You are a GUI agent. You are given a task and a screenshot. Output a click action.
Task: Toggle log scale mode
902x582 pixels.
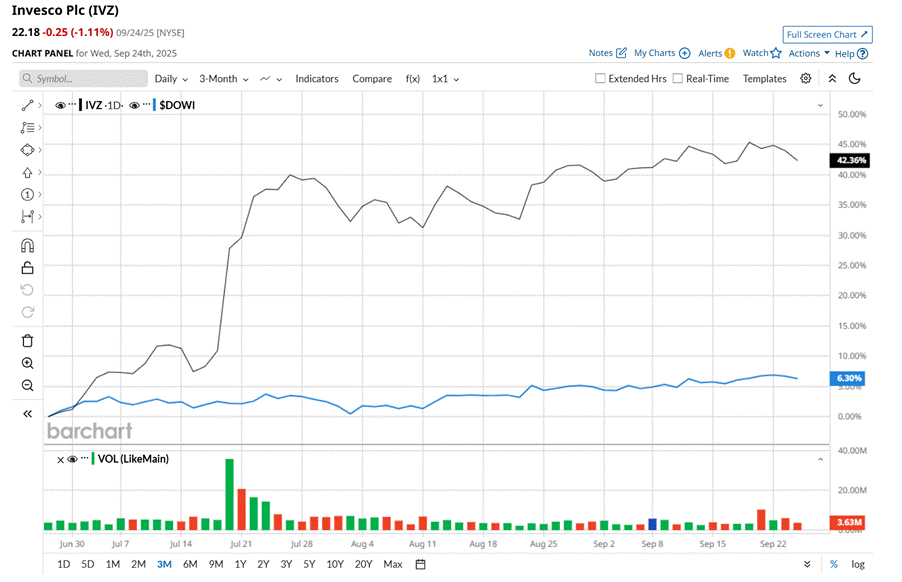858,565
